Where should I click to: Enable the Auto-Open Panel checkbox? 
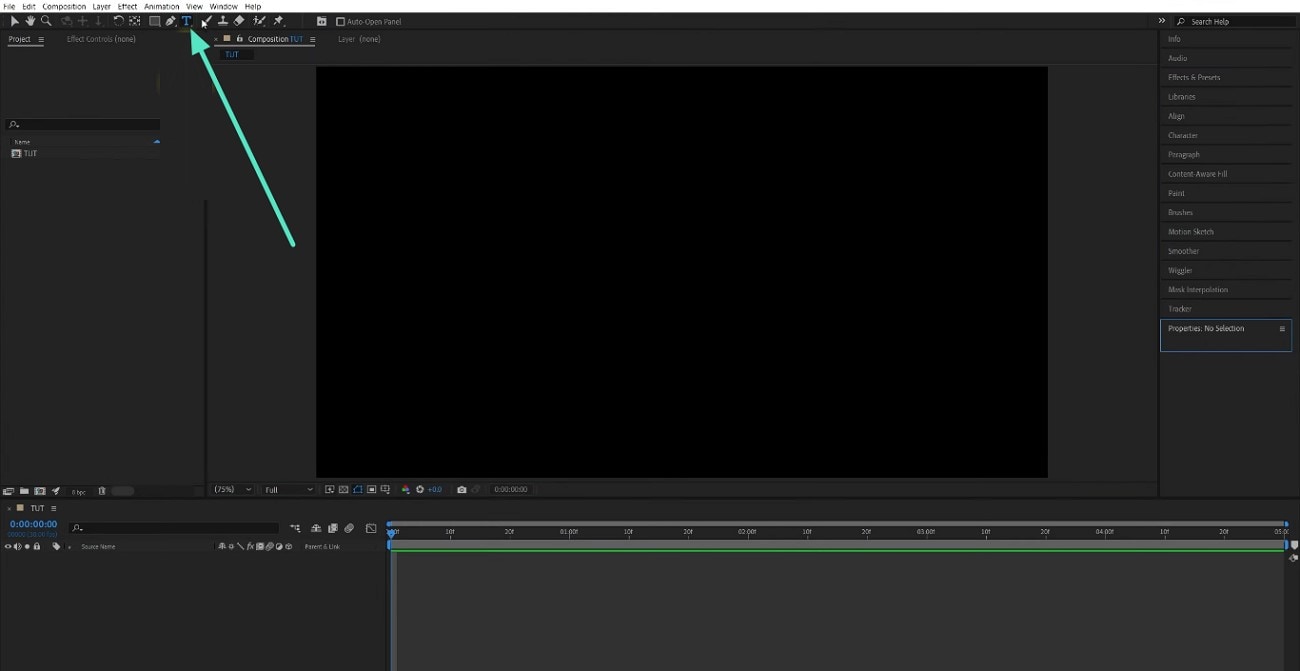coord(340,21)
